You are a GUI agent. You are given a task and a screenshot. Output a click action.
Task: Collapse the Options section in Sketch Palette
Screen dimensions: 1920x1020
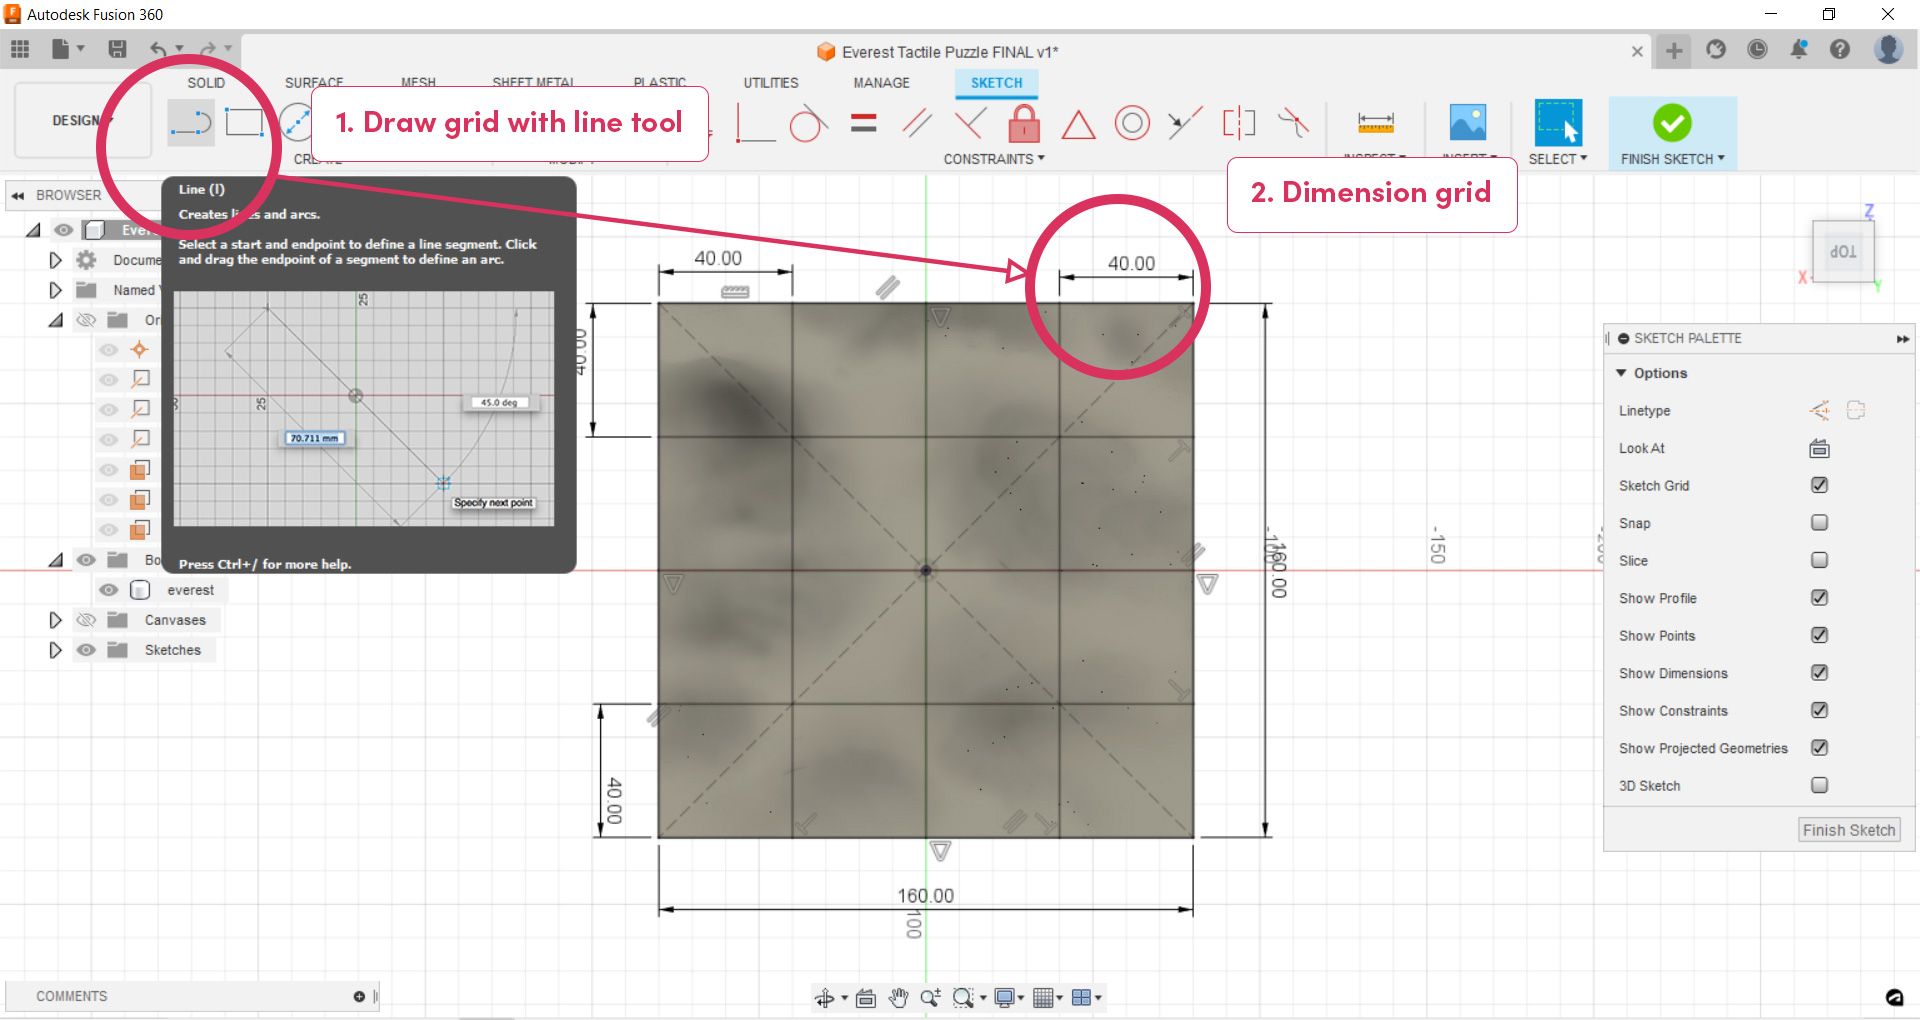[1621, 373]
